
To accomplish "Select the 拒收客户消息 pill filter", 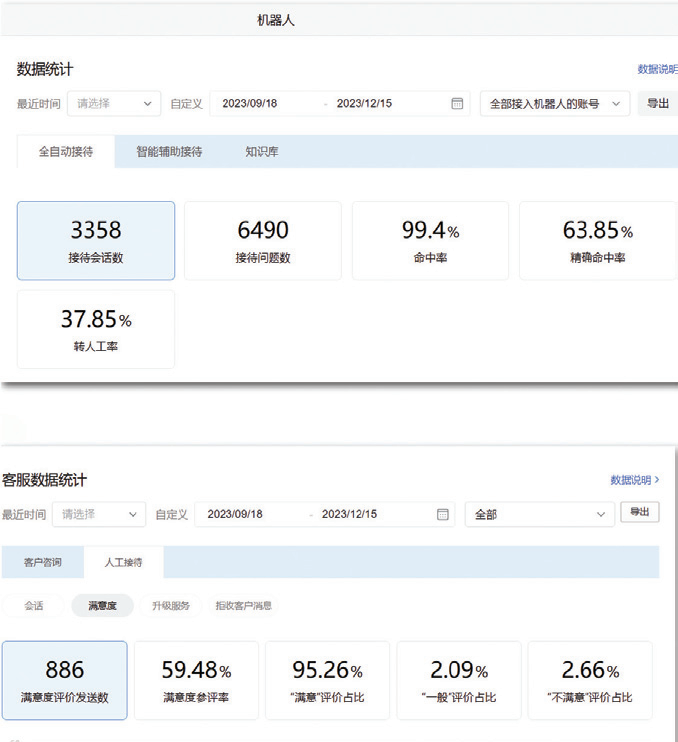I will pos(243,605).
